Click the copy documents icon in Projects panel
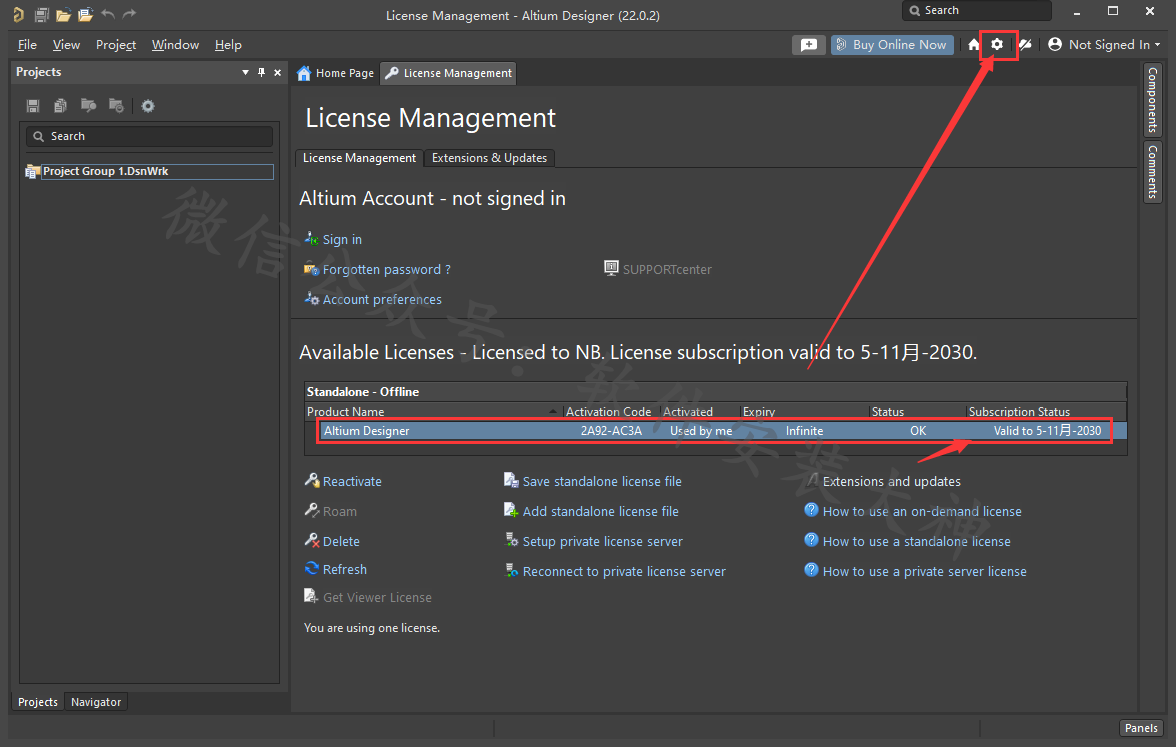 (x=61, y=106)
